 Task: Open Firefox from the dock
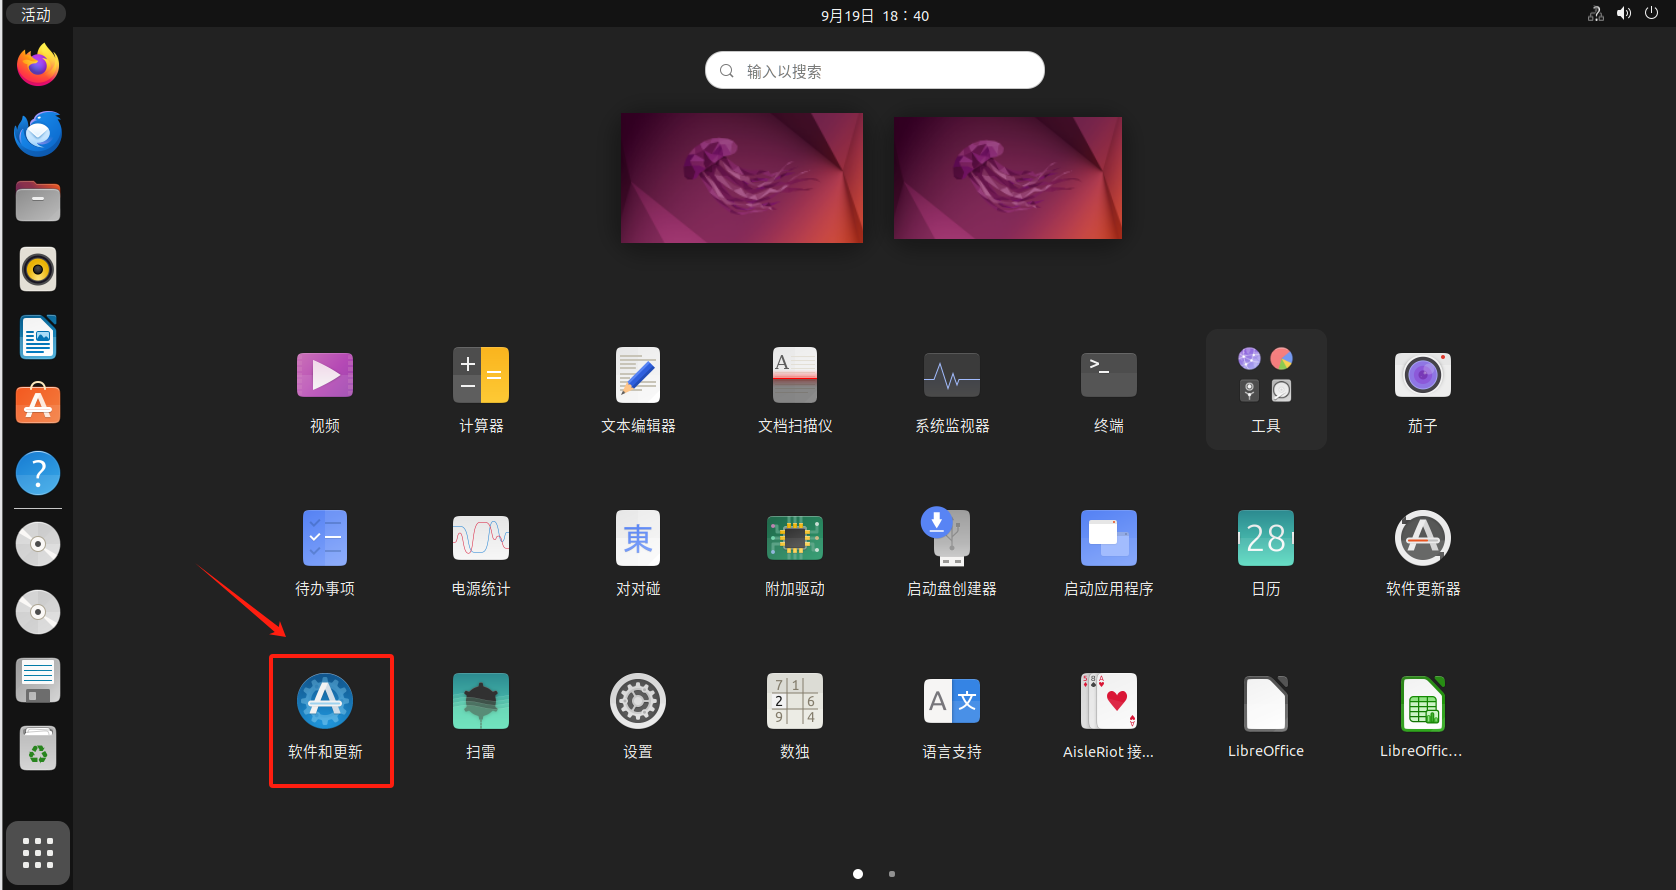pyautogui.click(x=38, y=65)
